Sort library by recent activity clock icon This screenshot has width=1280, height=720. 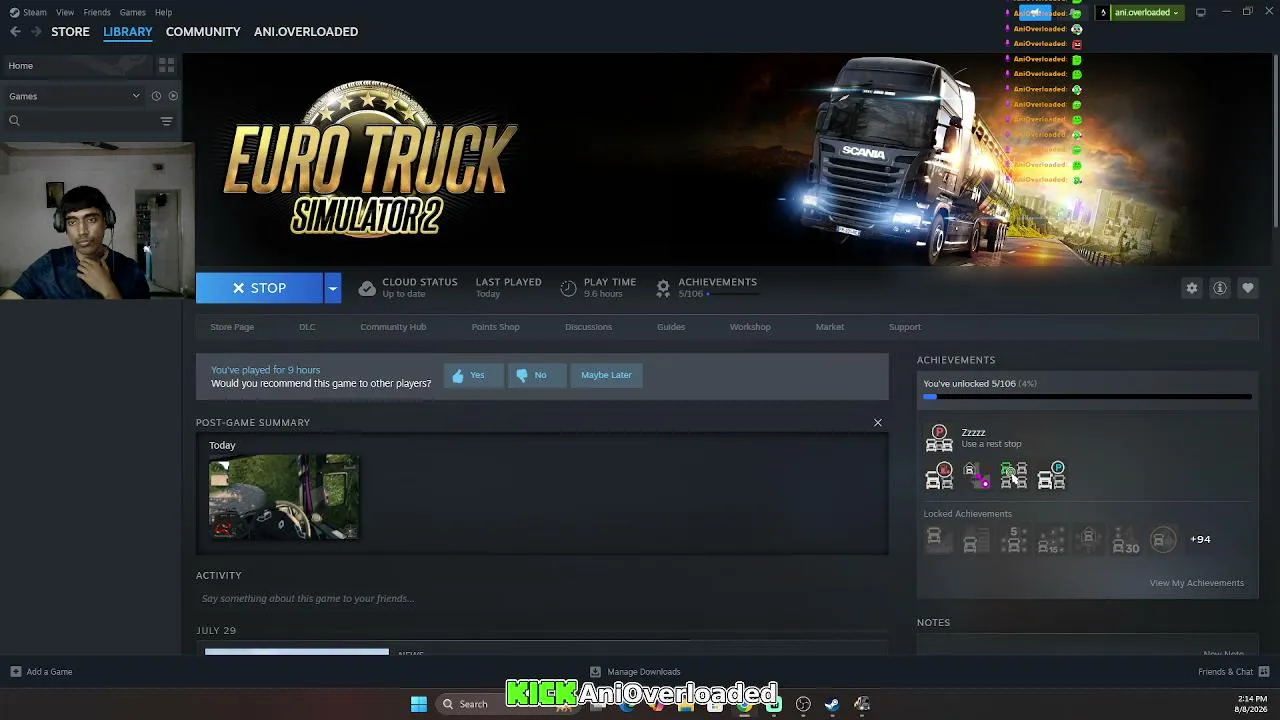[156, 96]
